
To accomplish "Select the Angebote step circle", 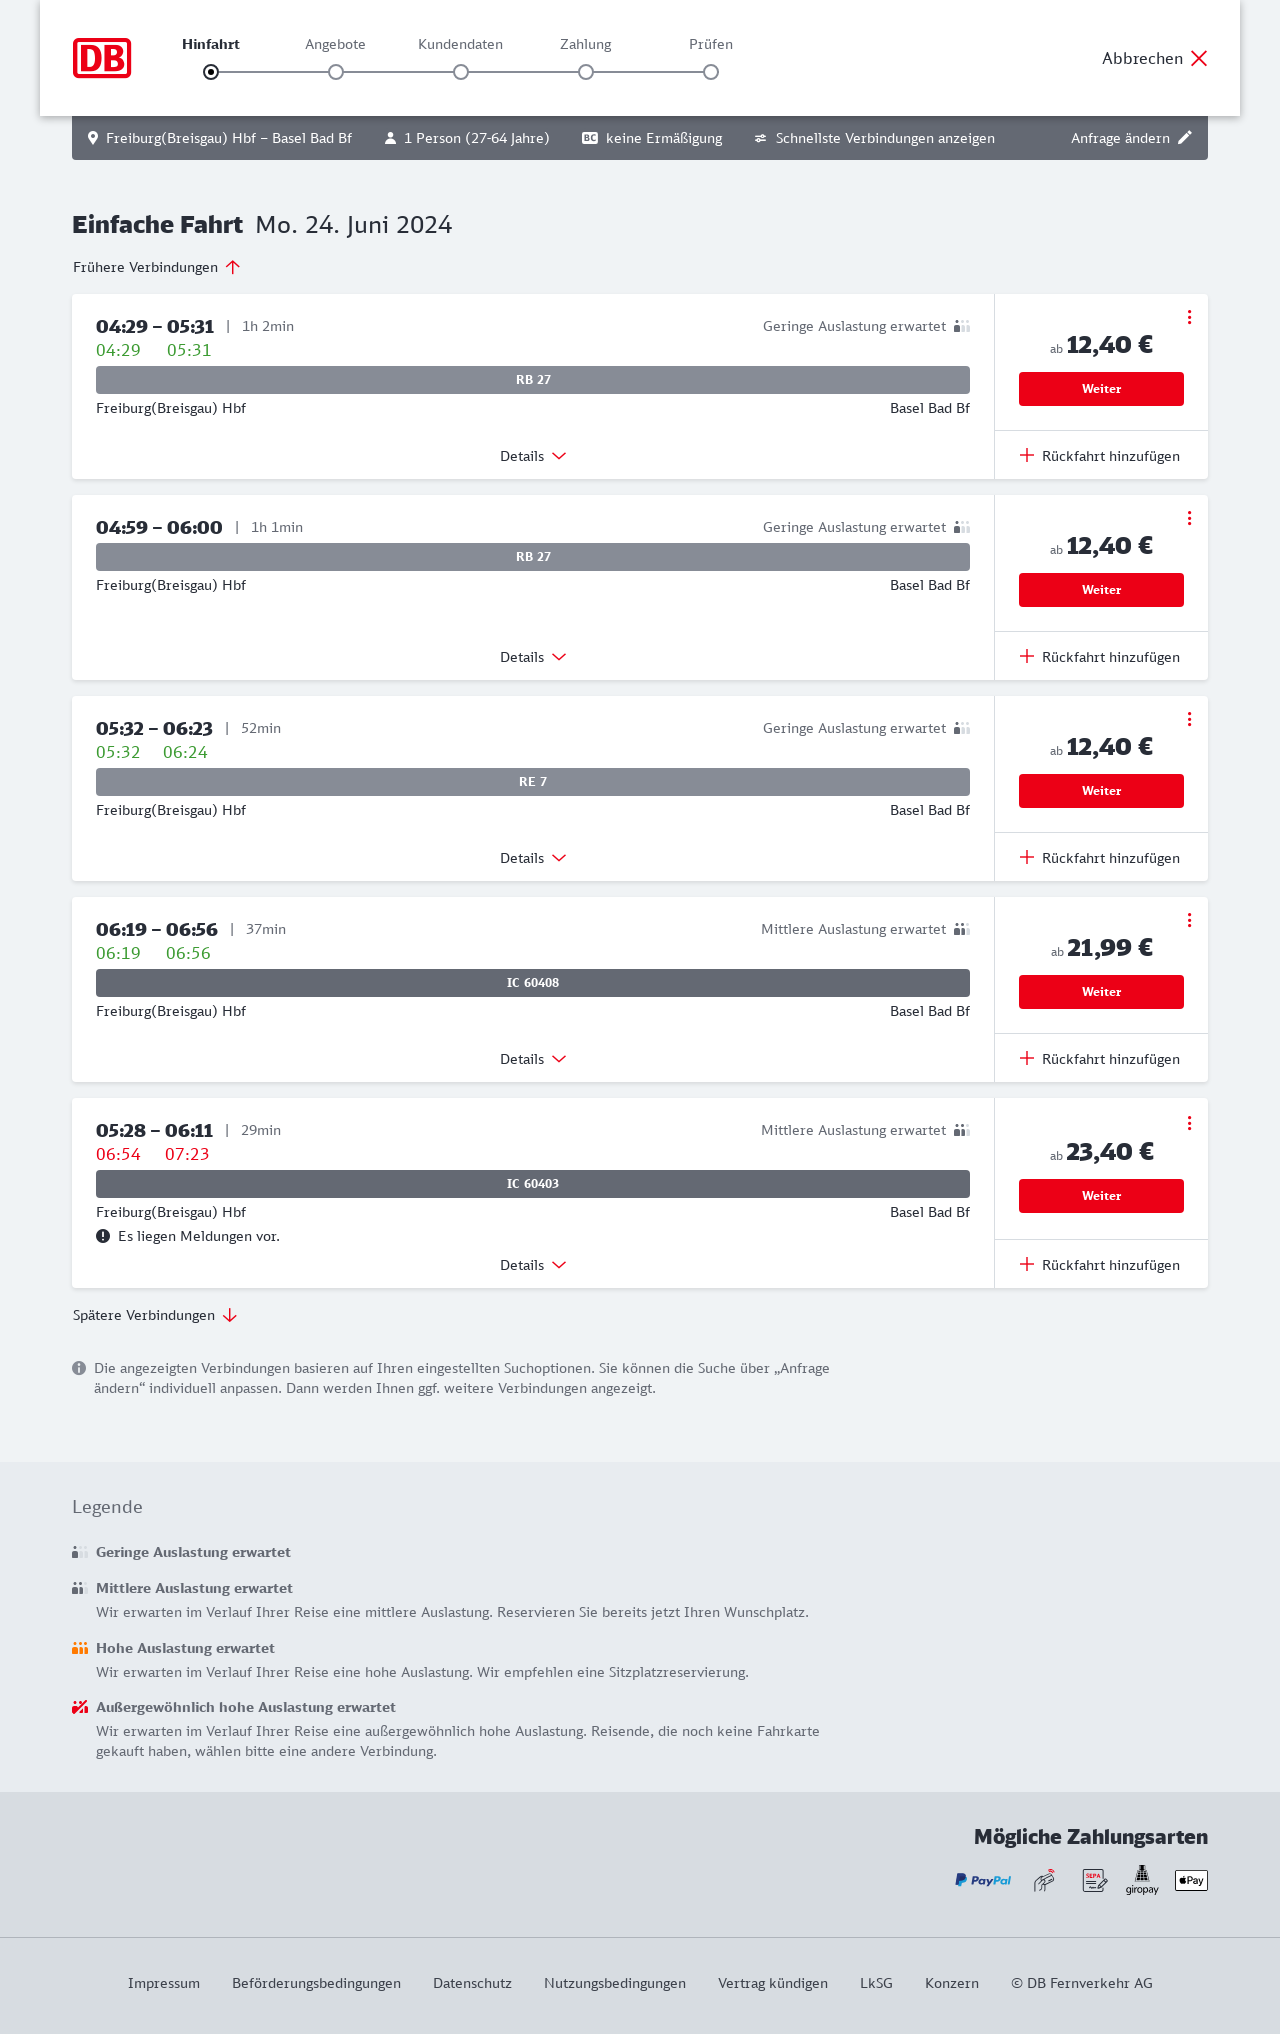I will point(336,72).
